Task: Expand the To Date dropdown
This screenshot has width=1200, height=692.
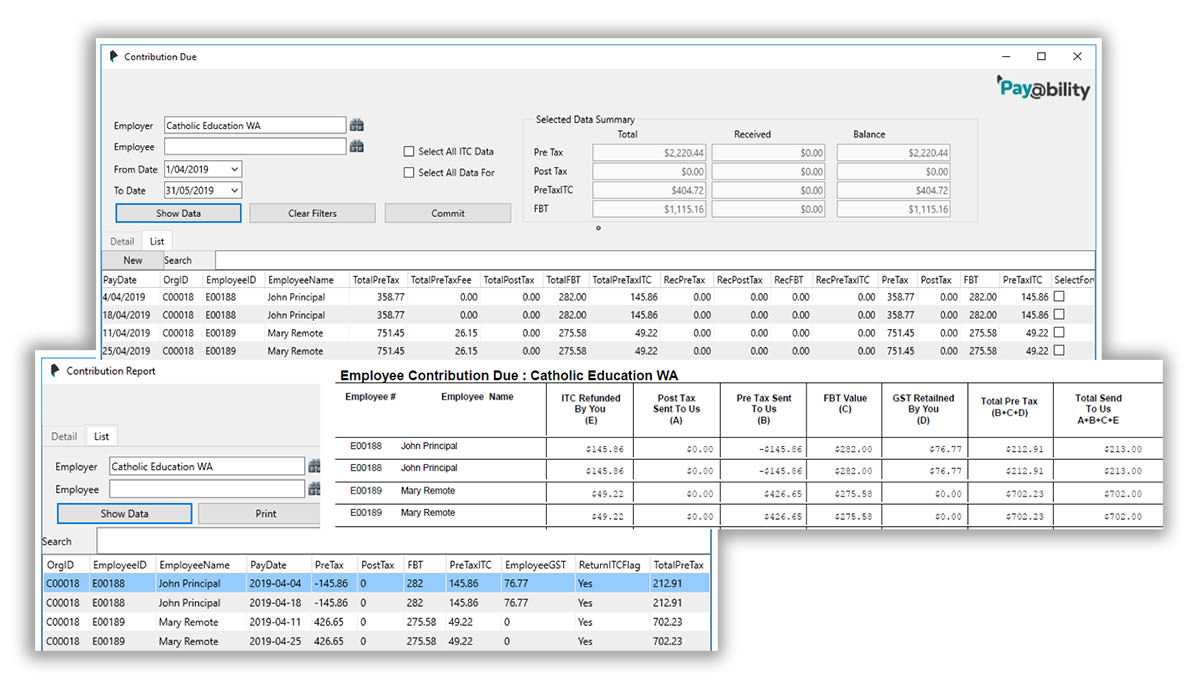Action: tap(234, 191)
